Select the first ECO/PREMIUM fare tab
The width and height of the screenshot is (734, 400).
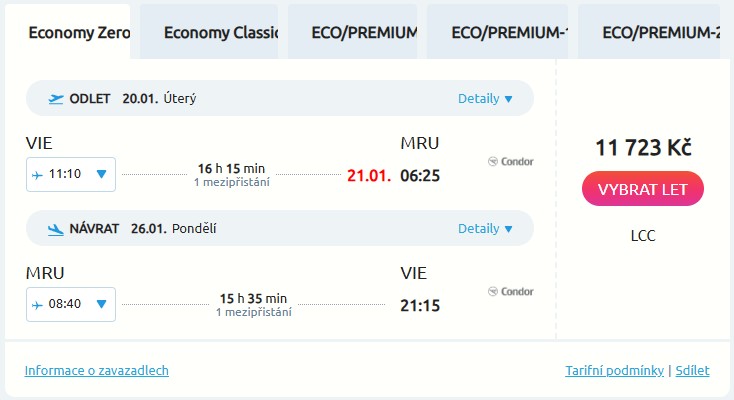point(353,32)
